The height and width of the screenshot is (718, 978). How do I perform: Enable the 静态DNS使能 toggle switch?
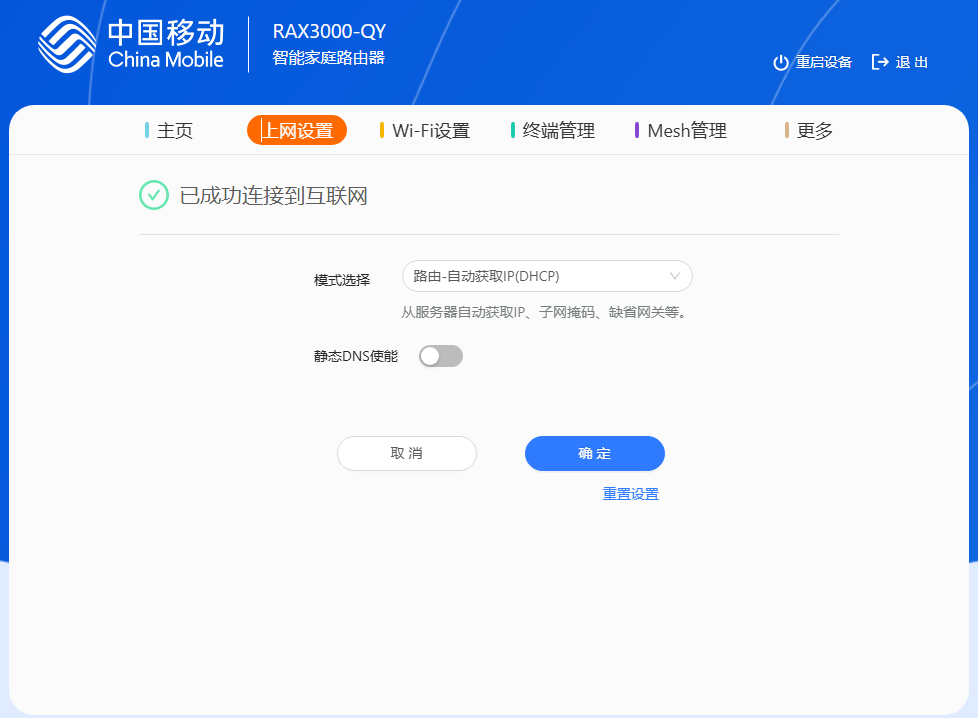(441, 356)
